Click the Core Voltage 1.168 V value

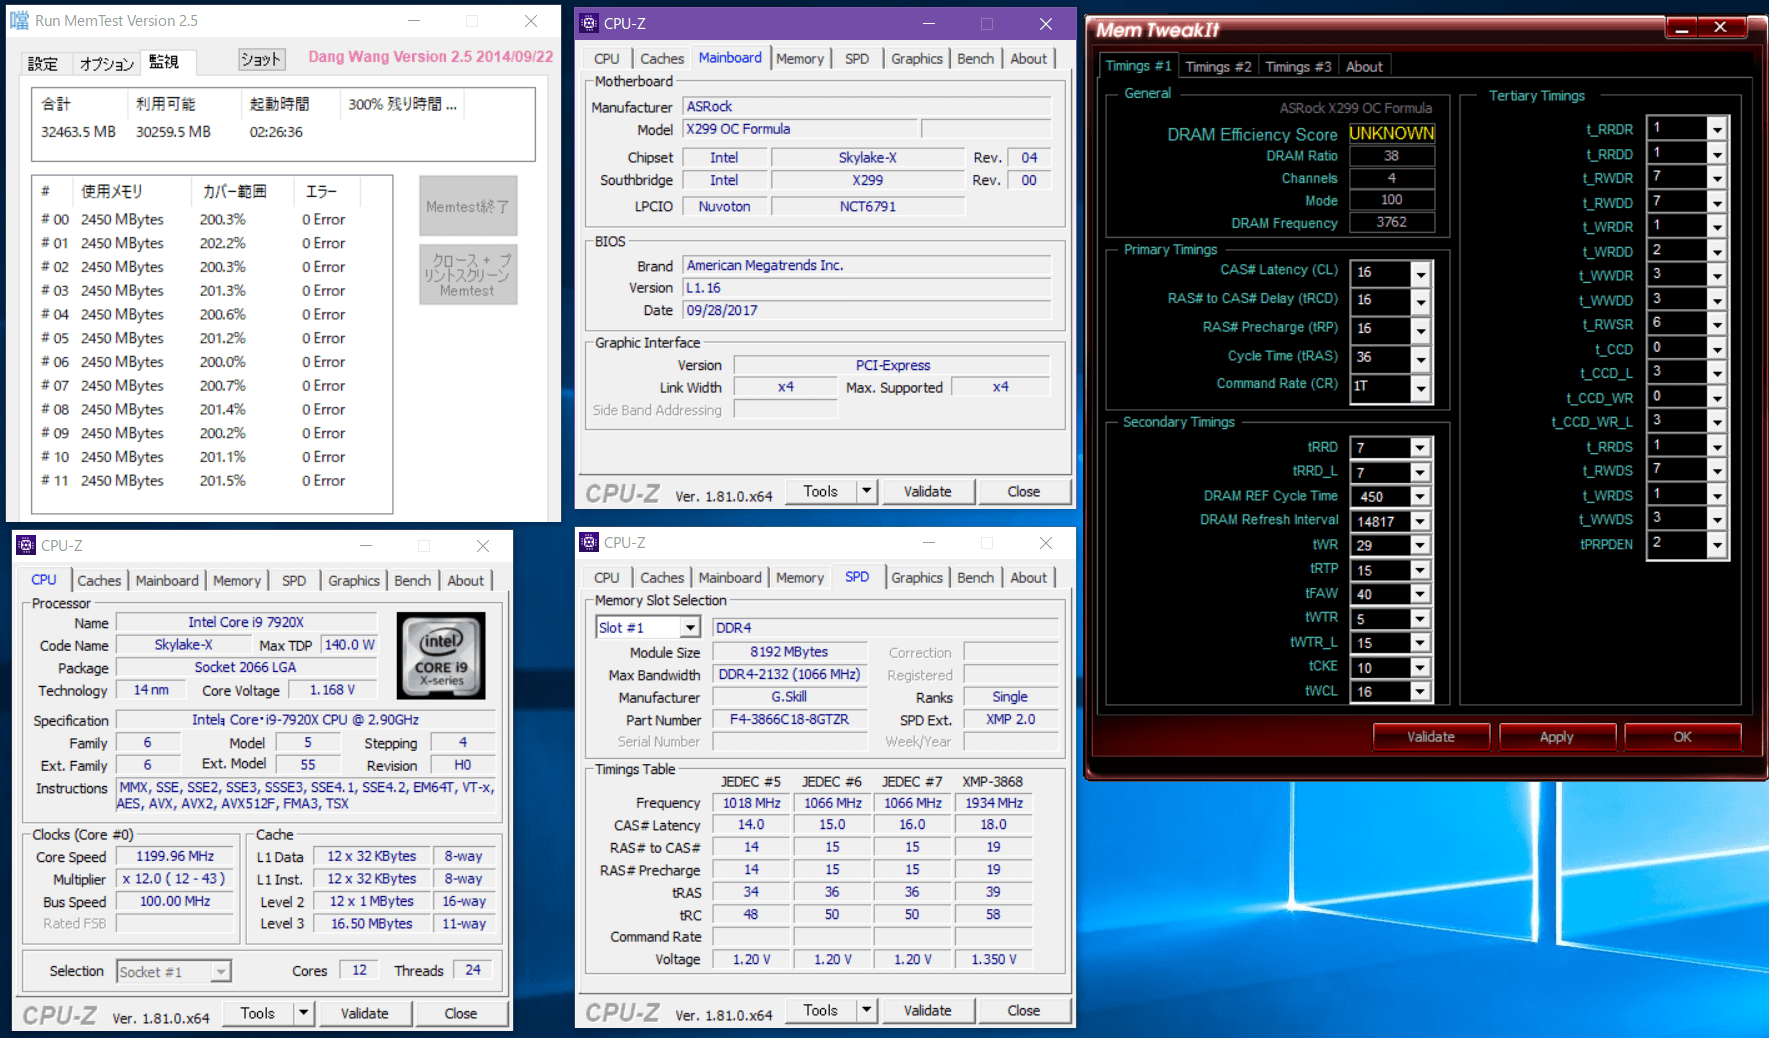point(332,690)
